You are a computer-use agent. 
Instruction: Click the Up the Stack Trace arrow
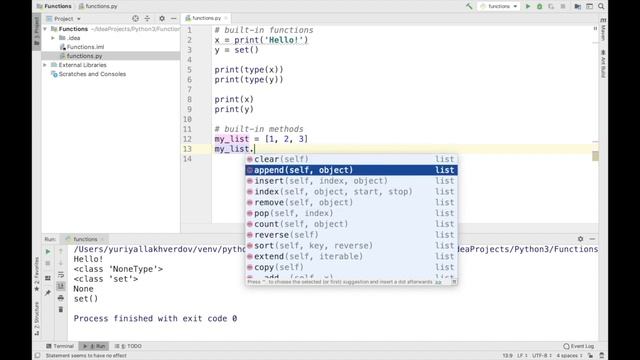coord(61,251)
